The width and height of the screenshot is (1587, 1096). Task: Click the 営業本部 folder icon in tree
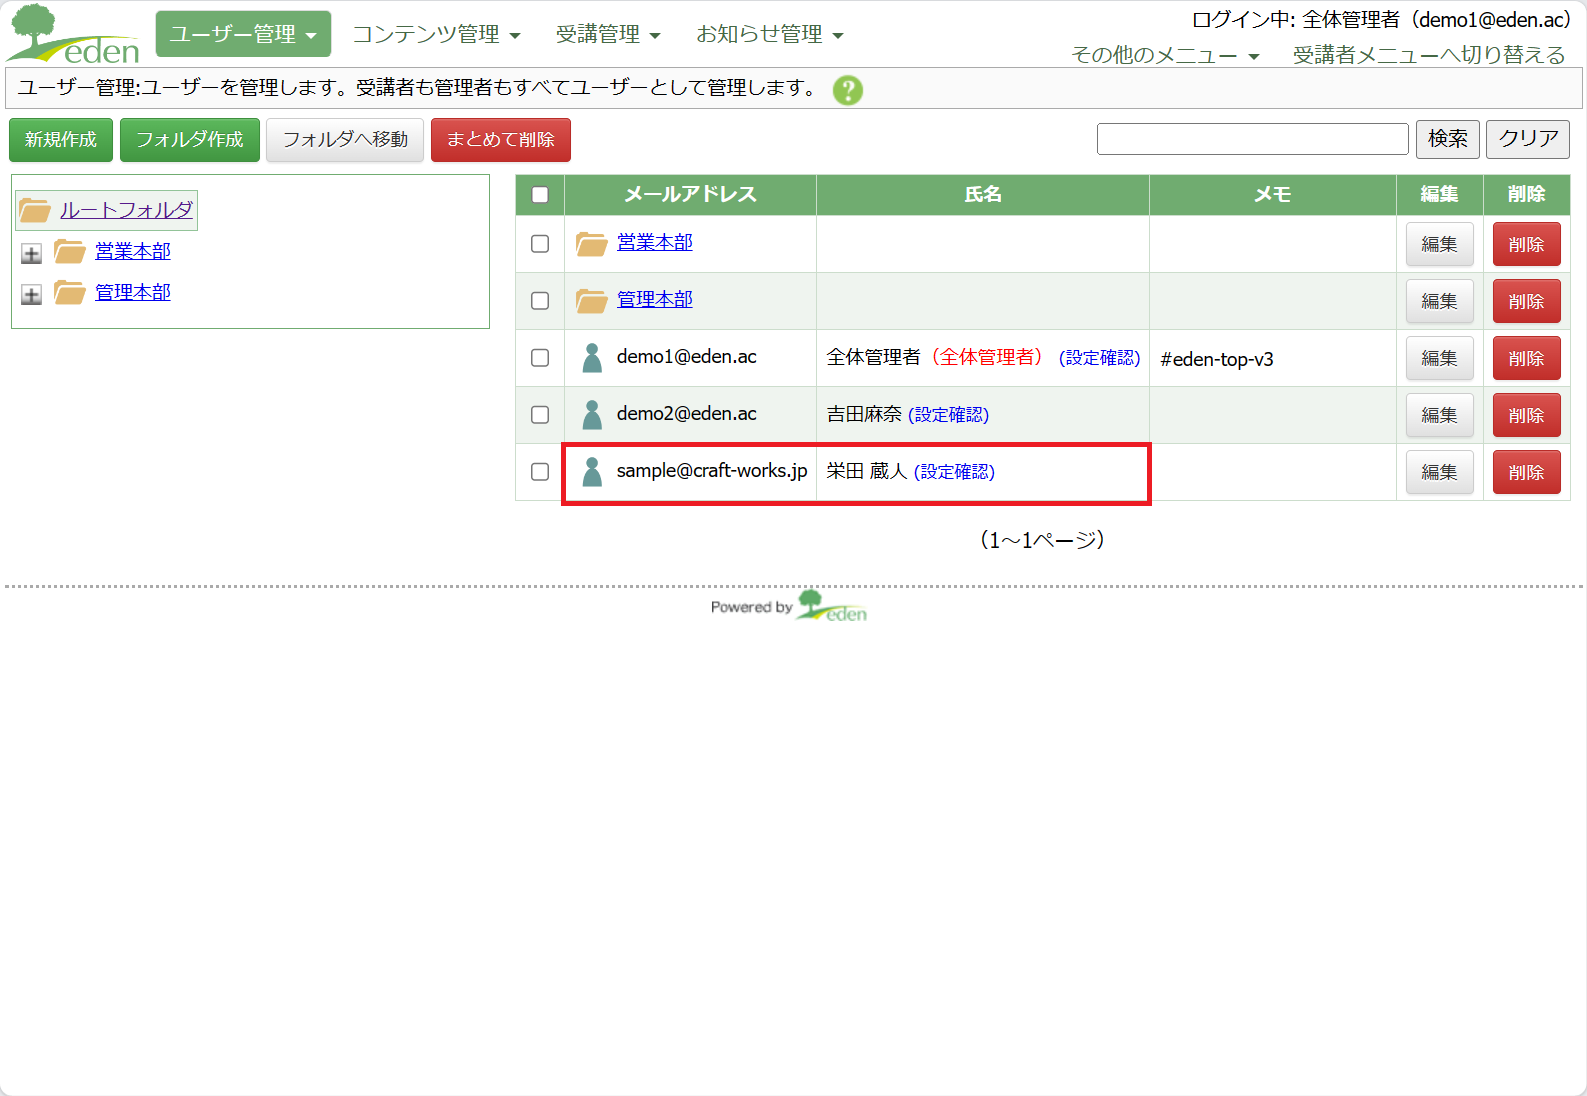69,251
